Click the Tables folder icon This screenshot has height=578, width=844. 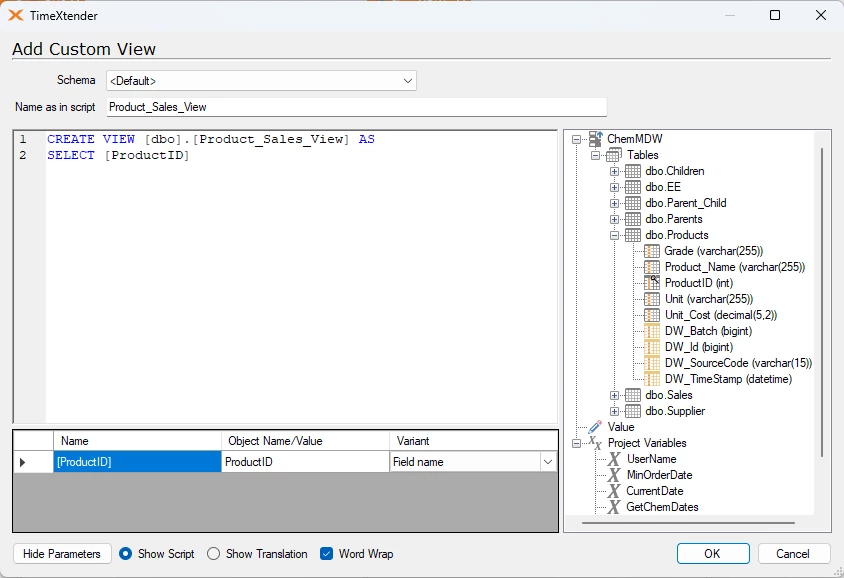(614, 155)
